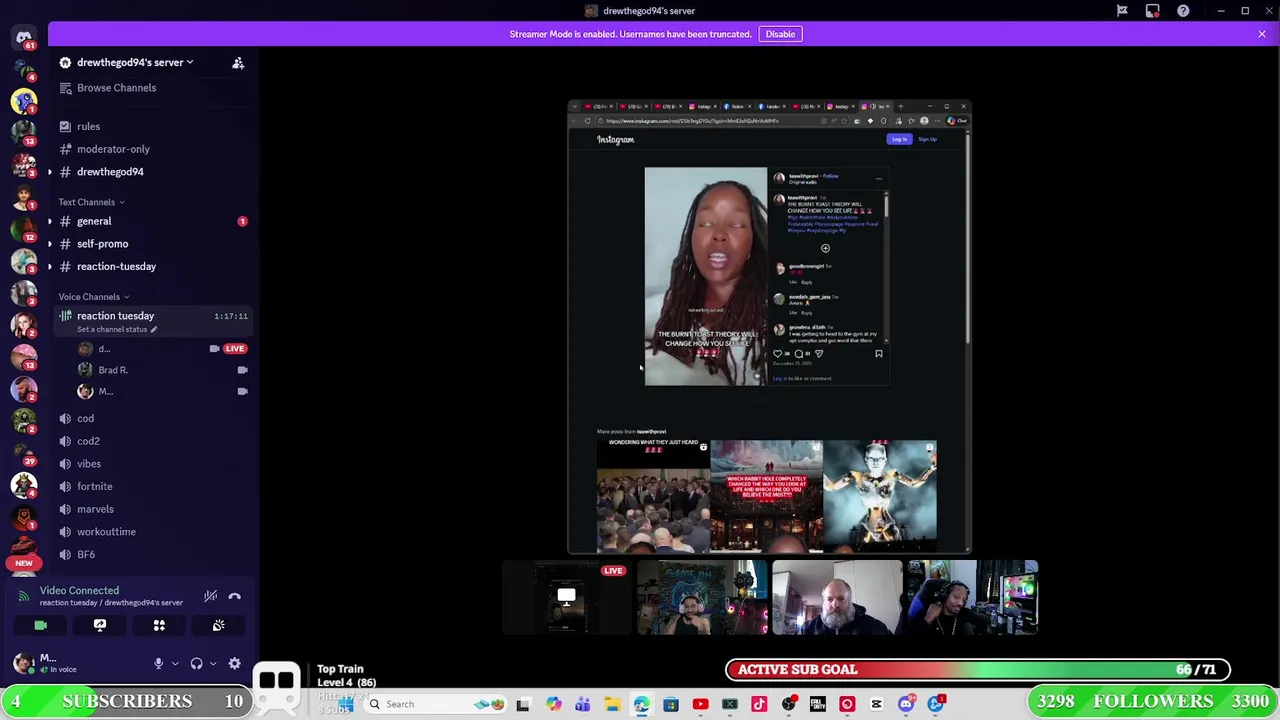The width and height of the screenshot is (1280, 720).
Task: Click the share your screen button
Action: point(100,625)
